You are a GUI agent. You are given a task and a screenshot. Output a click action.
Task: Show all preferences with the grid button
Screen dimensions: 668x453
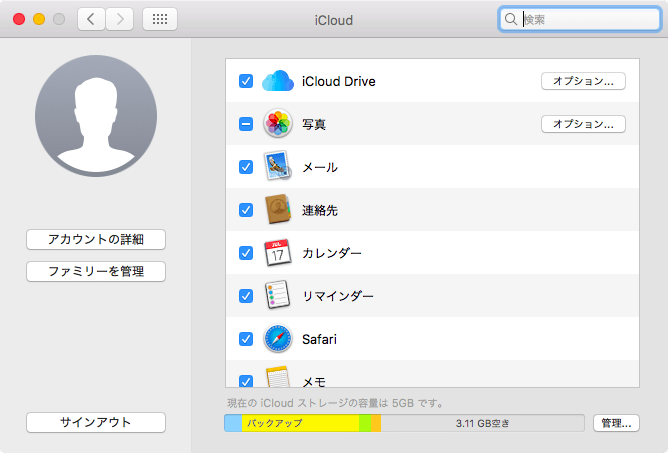(160, 19)
